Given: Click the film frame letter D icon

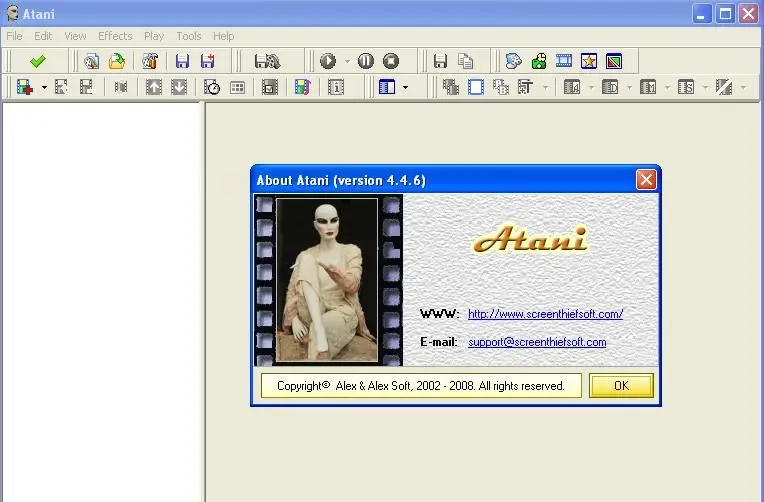Looking at the screenshot, I should tap(610, 87).
